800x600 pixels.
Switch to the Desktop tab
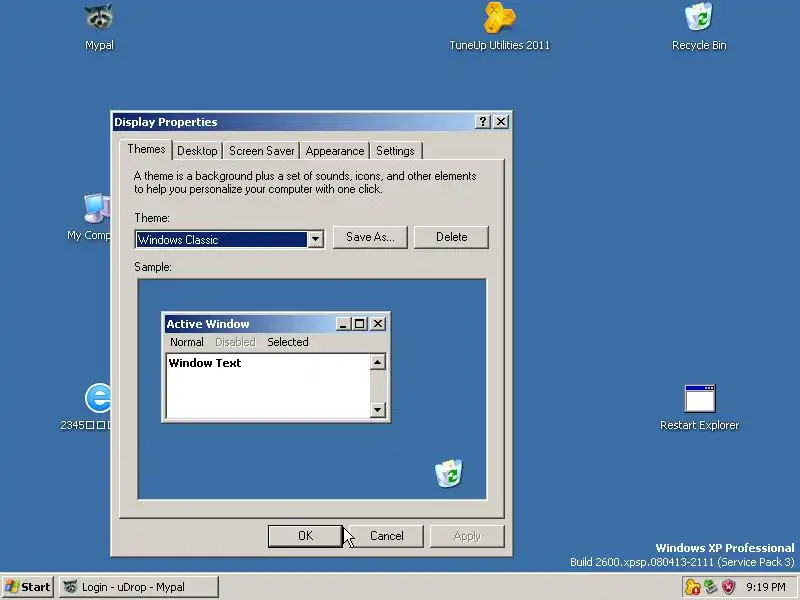point(197,151)
